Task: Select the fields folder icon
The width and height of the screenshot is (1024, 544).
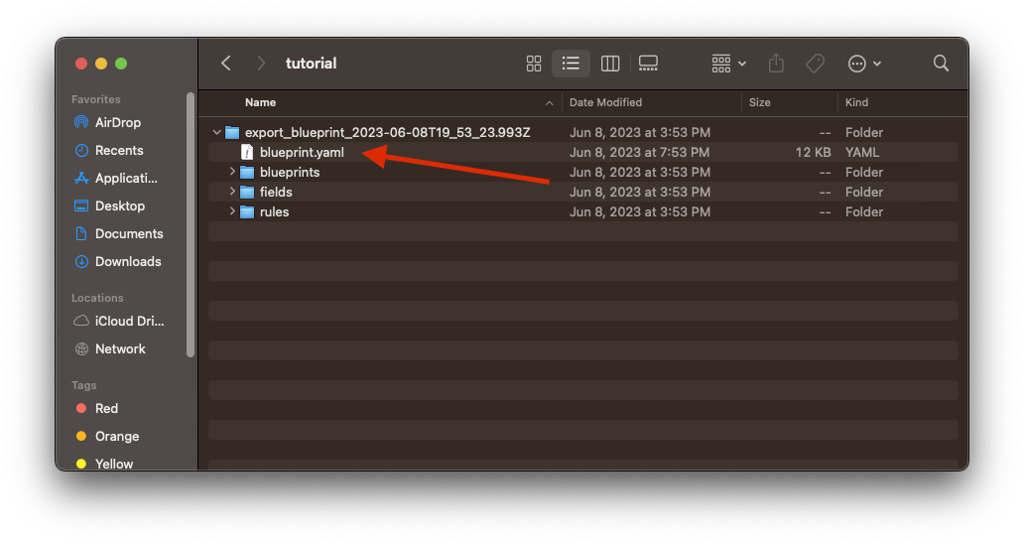Action: 247,192
